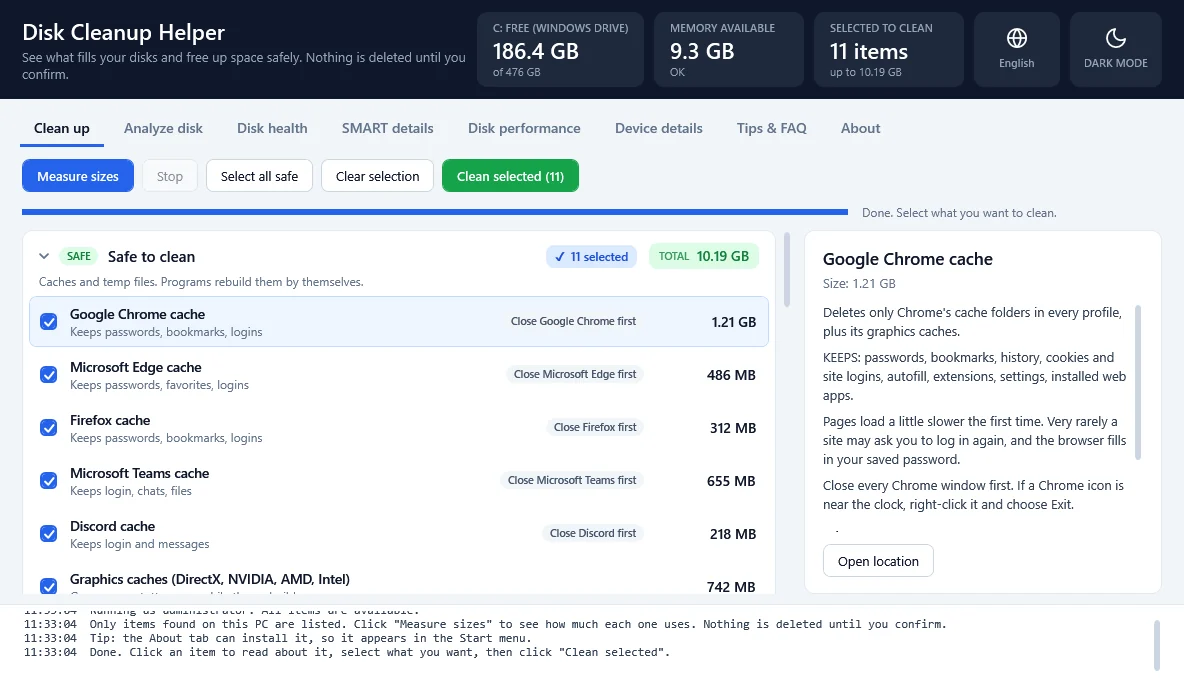Screen dimensions: 1184x679
Task: Click the Disk Cleanup Helper title
Action: tap(123, 32)
